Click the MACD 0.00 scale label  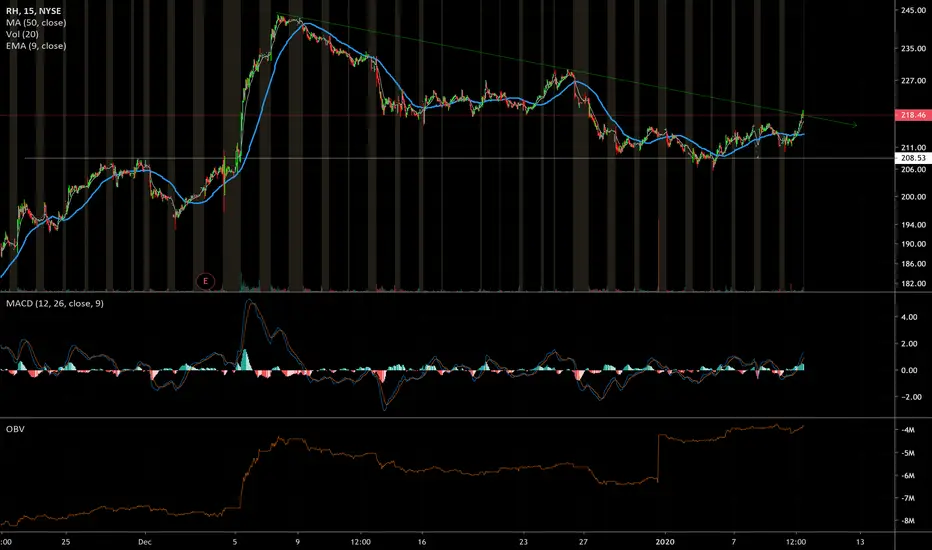pyautogui.click(x=909, y=370)
